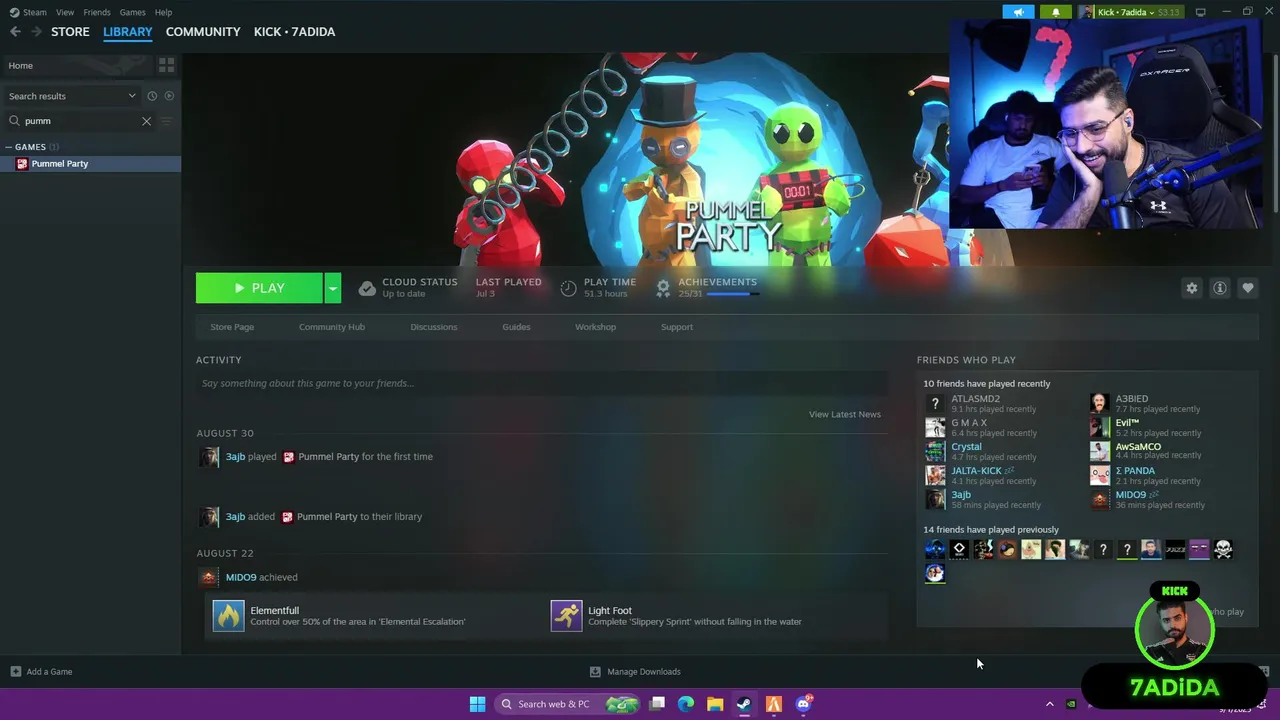Screen dimensions: 1280x720
Task: Open the notifications bell icon
Action: pyautogui.click(x=1056, y=12)
